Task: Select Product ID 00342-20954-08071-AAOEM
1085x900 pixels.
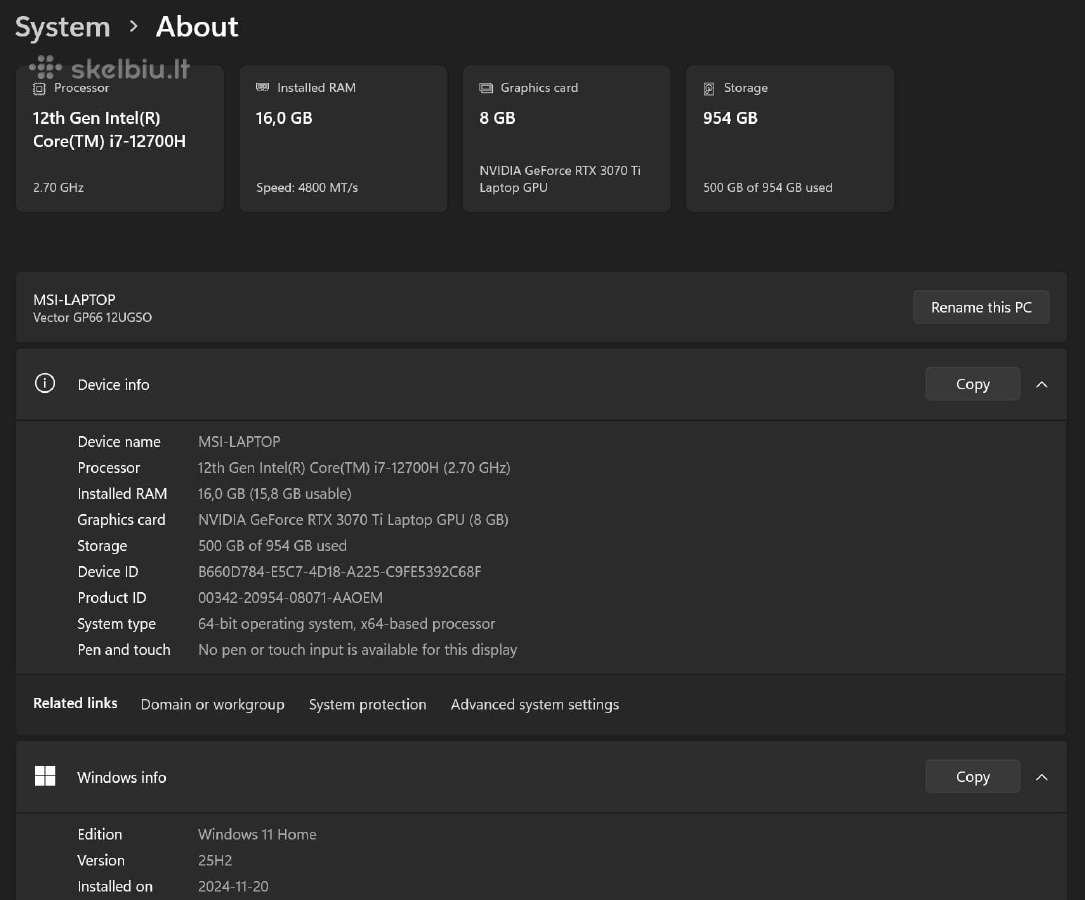Action: coord(290,598)
